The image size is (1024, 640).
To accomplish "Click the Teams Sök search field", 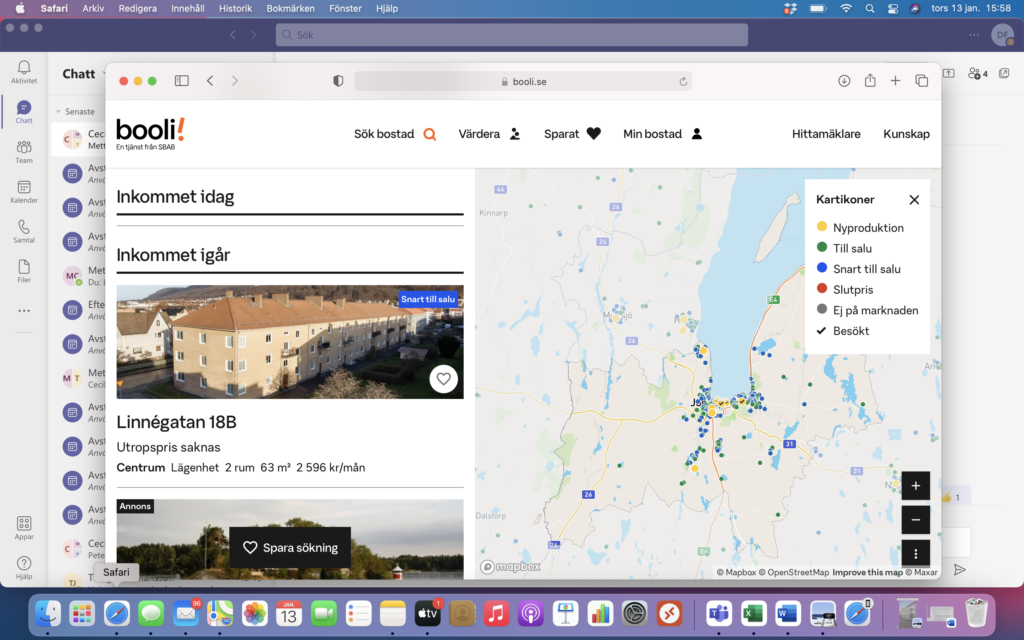I will pyautogui.click(x=511, y=35).
